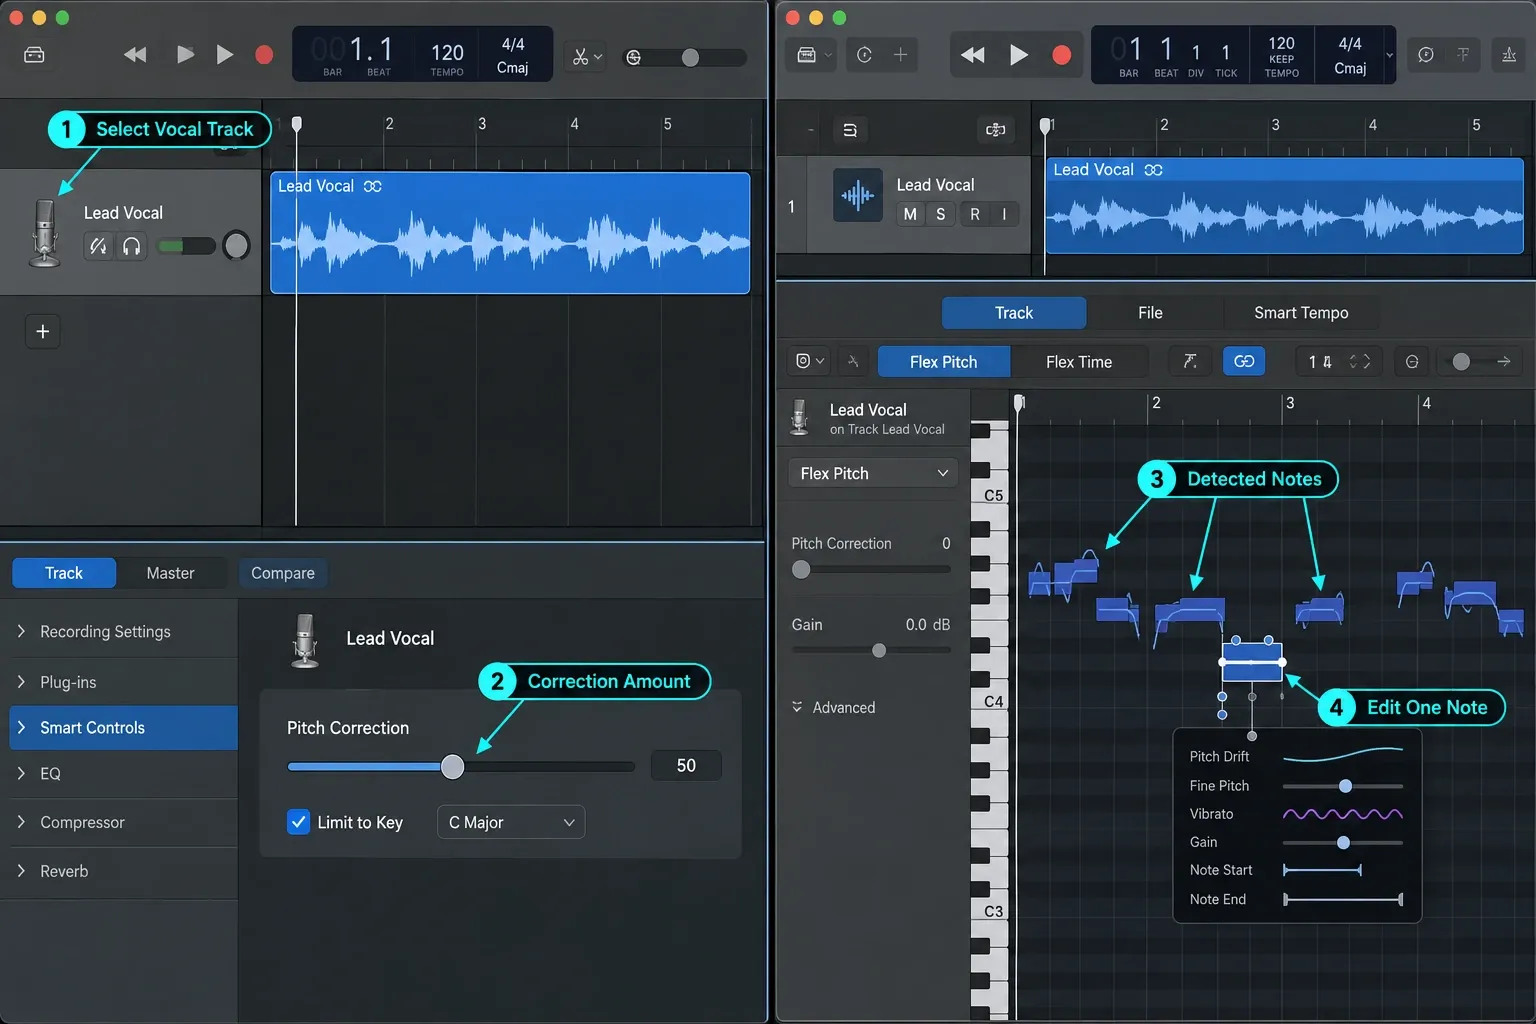This screenshot has height=1024, width=1536.
Task: Mute Lead Vocal with the M button
Action: tap(910, 214)
